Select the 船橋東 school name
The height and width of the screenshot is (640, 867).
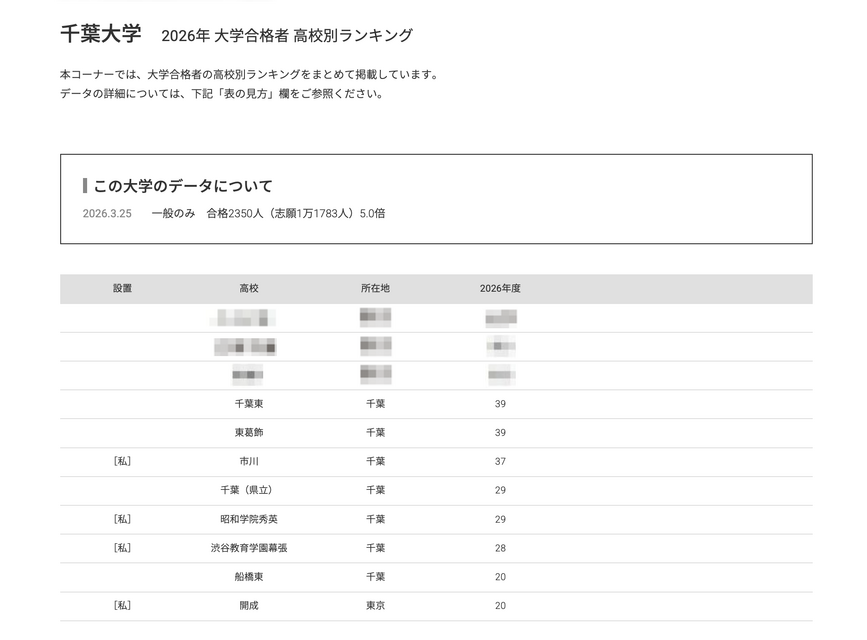(x=249, y=577)
